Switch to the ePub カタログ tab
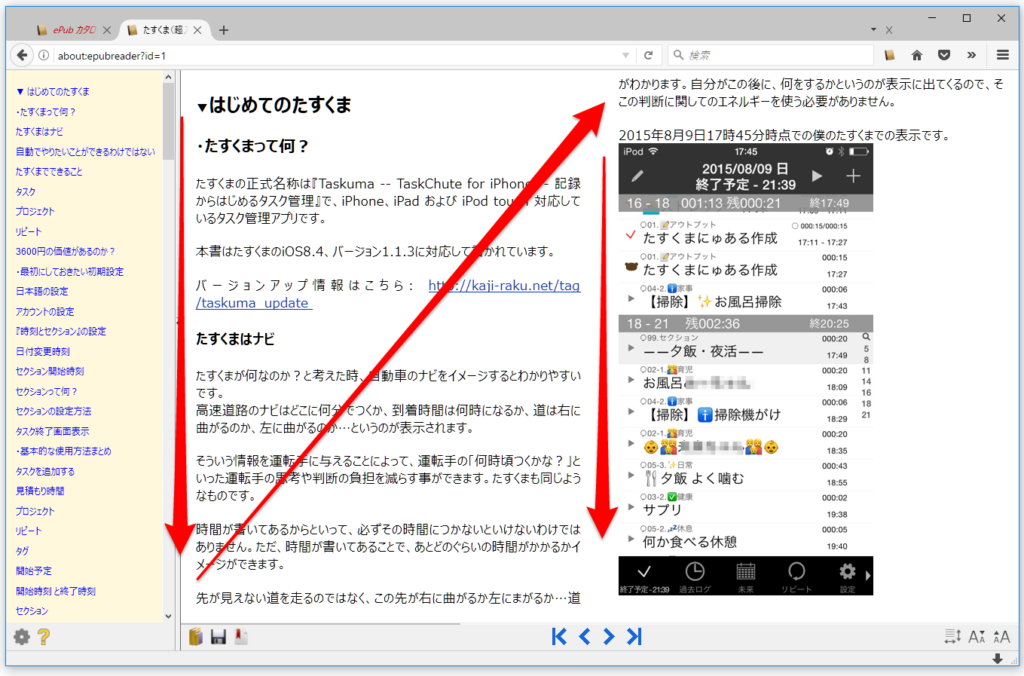 (70, 30)
